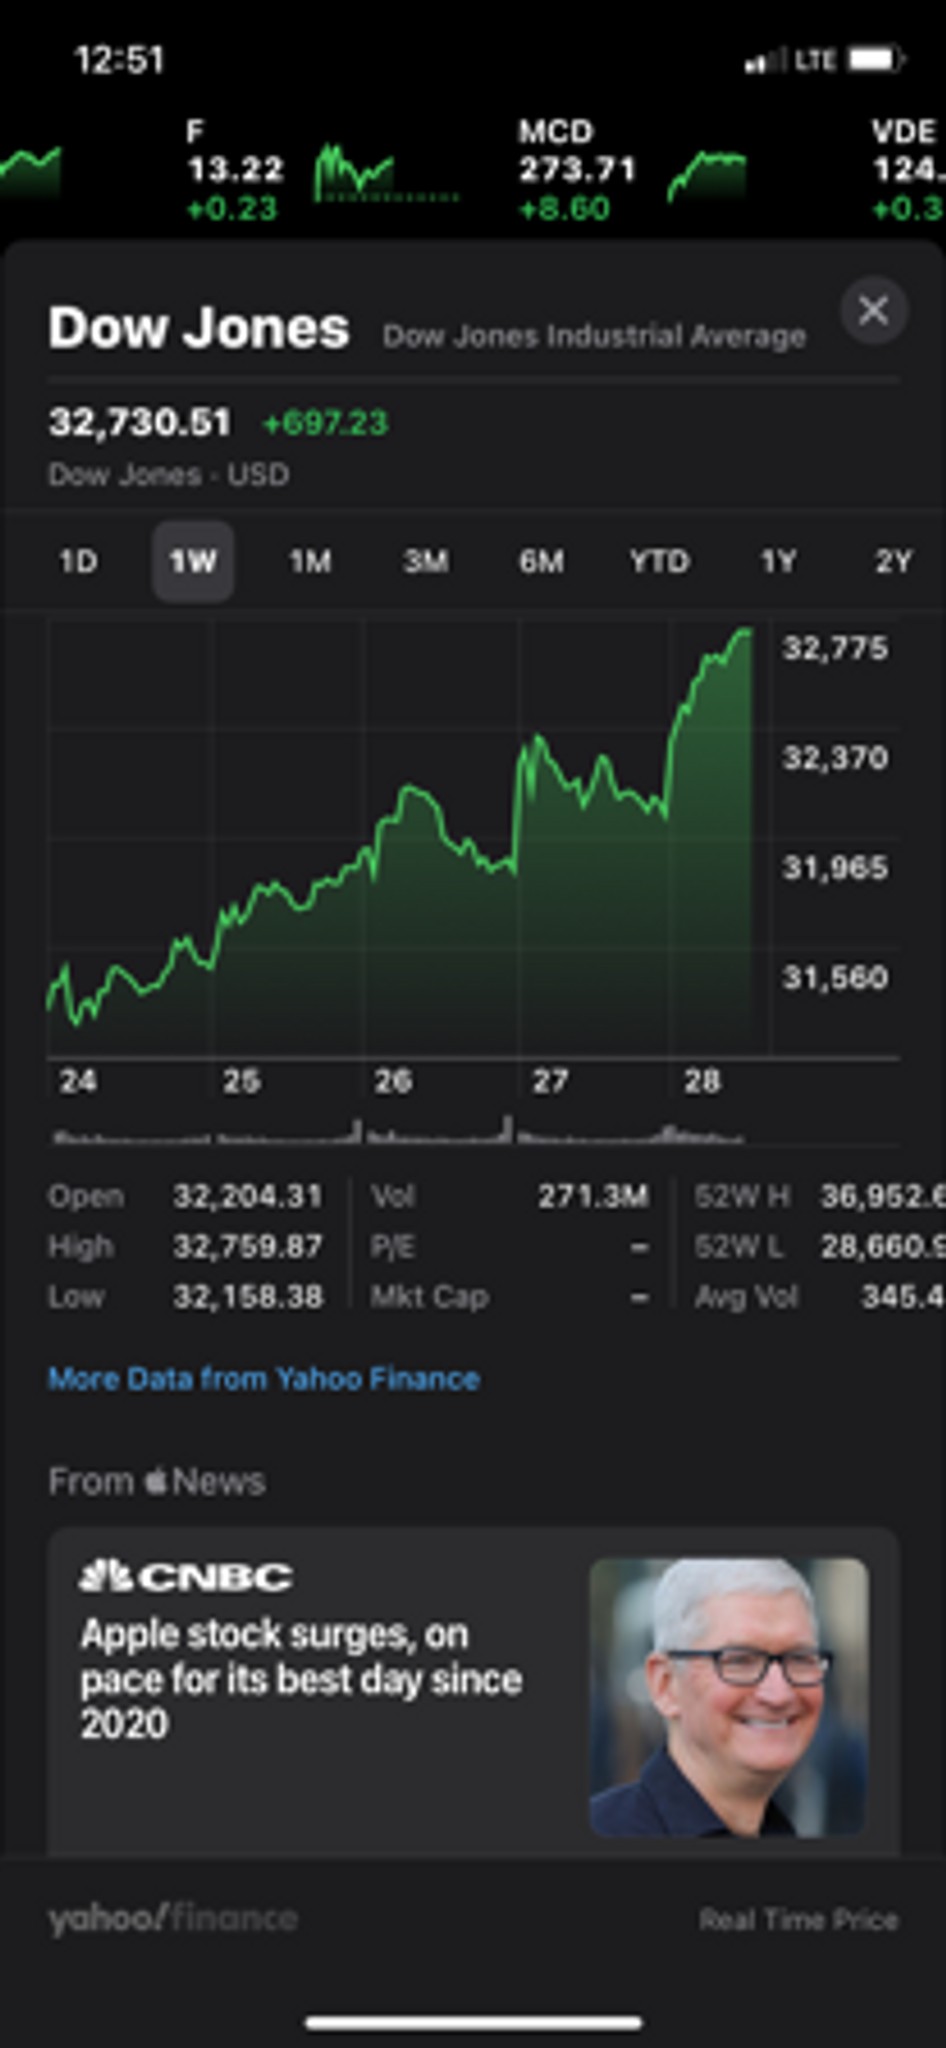Close the Dow Jones detail sheet
The width and height of the screenshot is (946, 2048).
click(x=873, y=310)
